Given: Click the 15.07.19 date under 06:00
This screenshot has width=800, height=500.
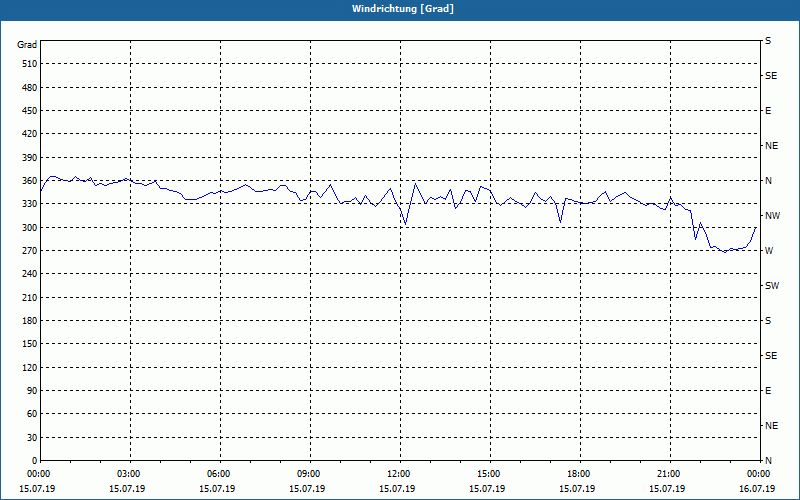Looking at the screenshot, I should pos(217,489).
